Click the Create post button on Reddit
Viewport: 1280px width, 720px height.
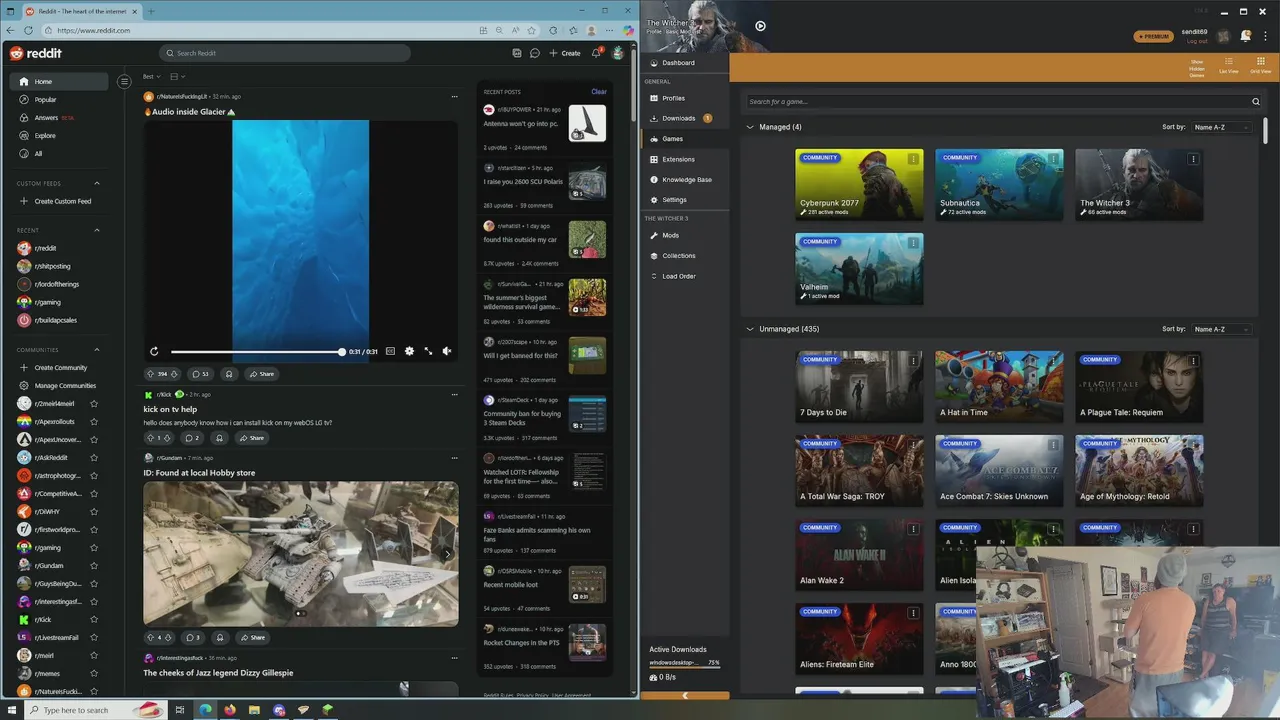point(564,53)
